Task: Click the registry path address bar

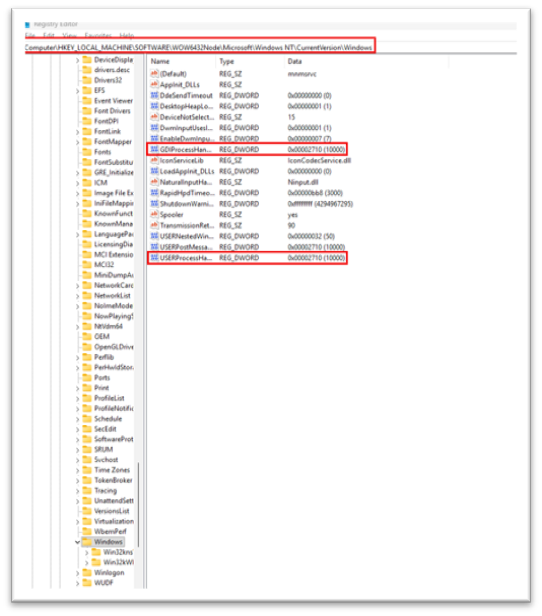Action: pyautogui.click(x=200, y=48)
